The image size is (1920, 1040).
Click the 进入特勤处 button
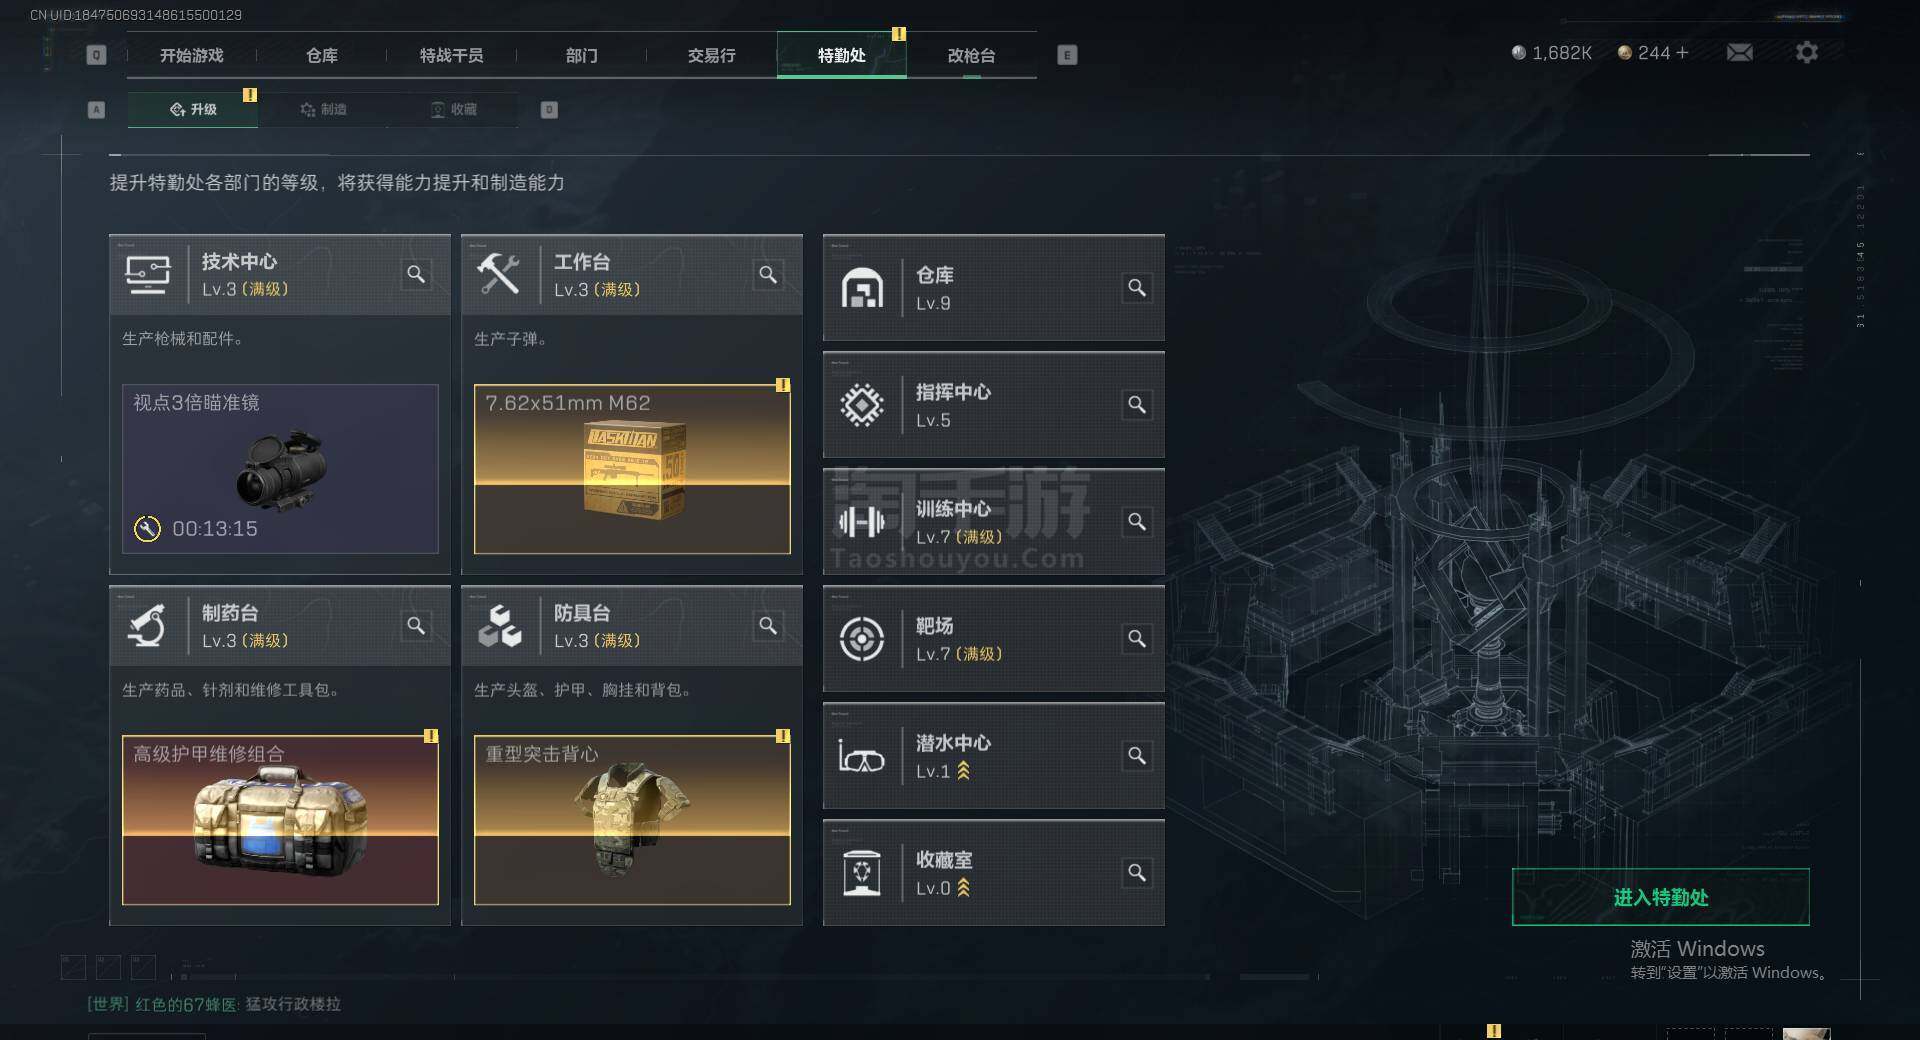pos(1661,897)
